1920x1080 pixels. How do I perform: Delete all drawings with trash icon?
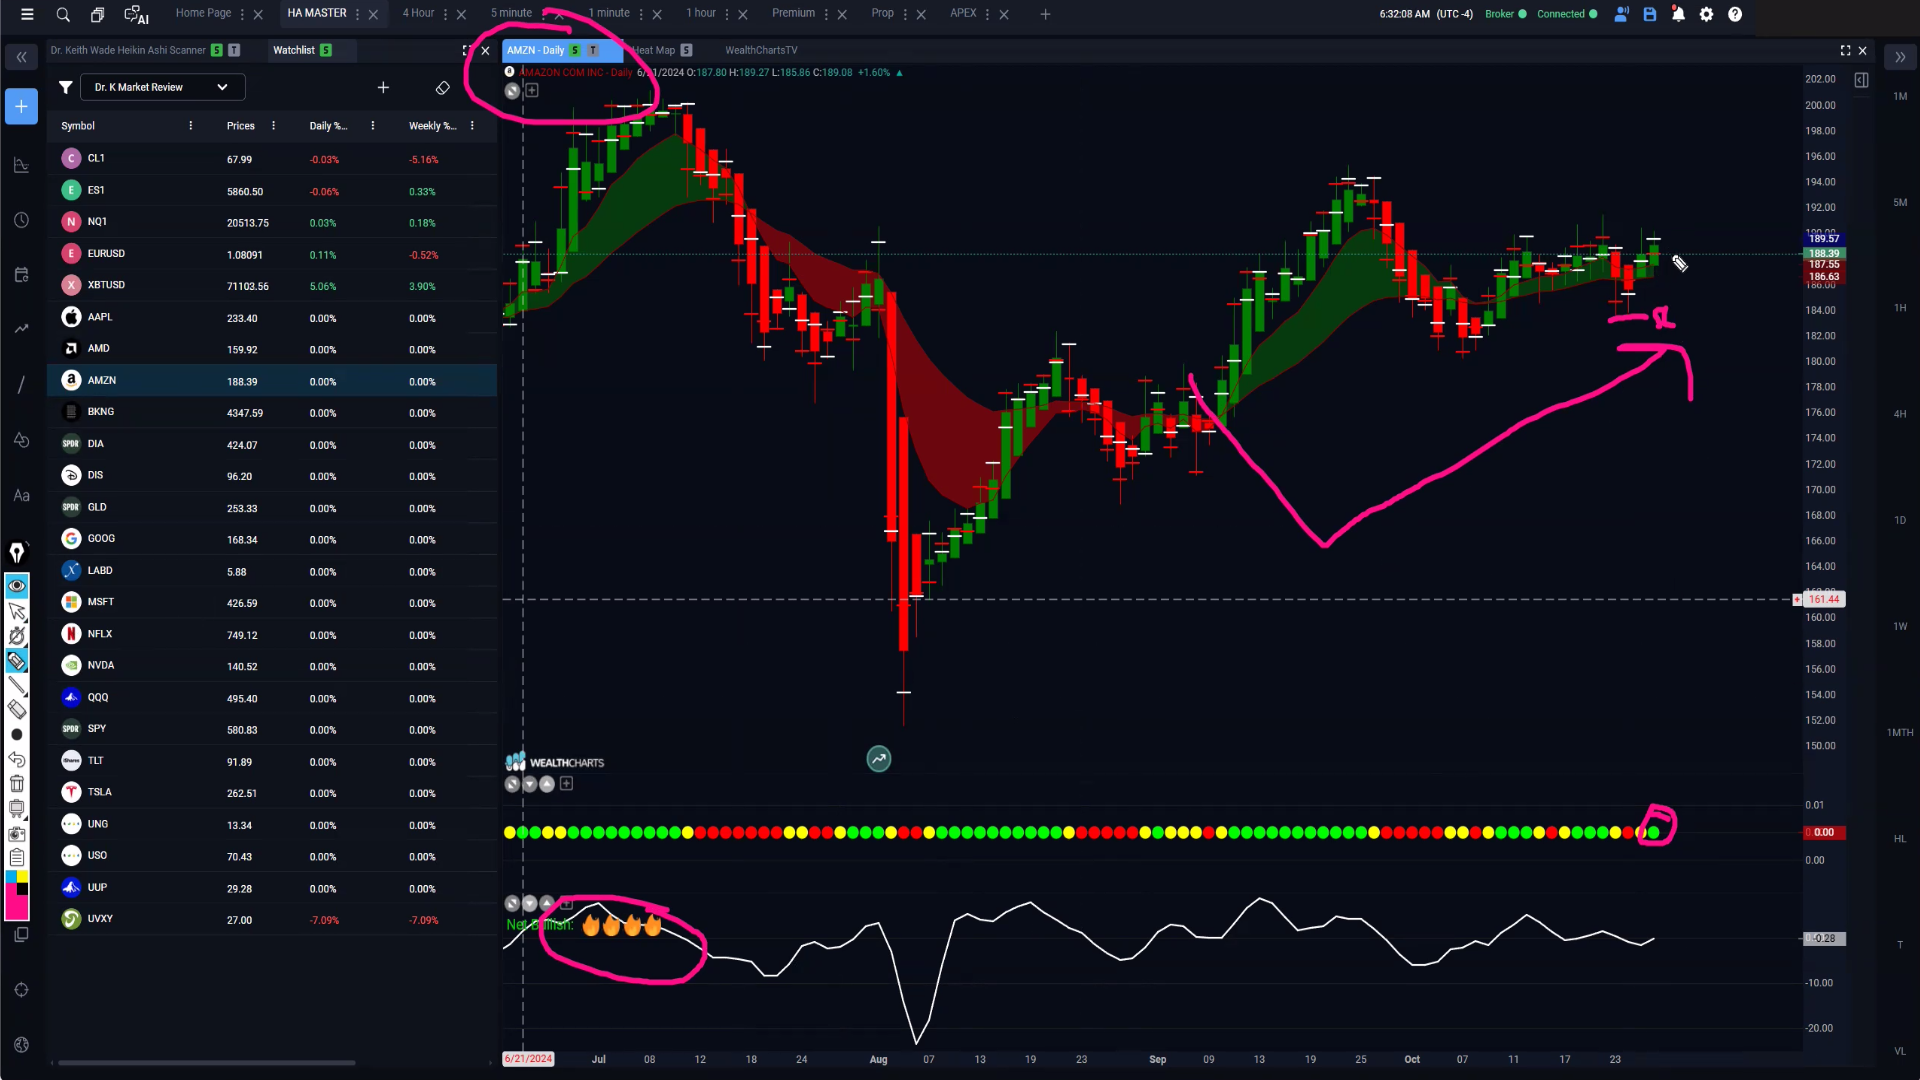[17, 783]
